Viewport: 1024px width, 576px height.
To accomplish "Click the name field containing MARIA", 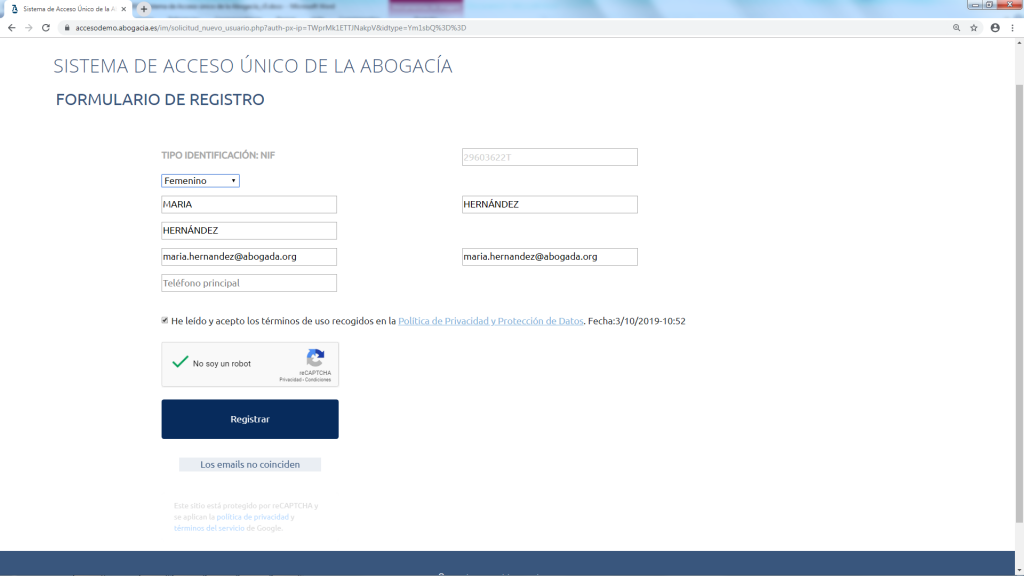I will point(249,204).
